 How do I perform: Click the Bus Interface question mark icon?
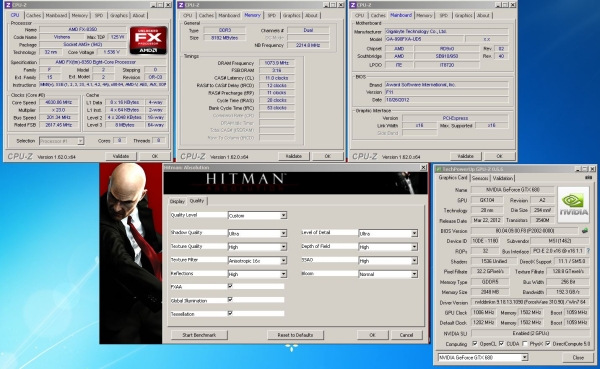[x=588, y=251]
